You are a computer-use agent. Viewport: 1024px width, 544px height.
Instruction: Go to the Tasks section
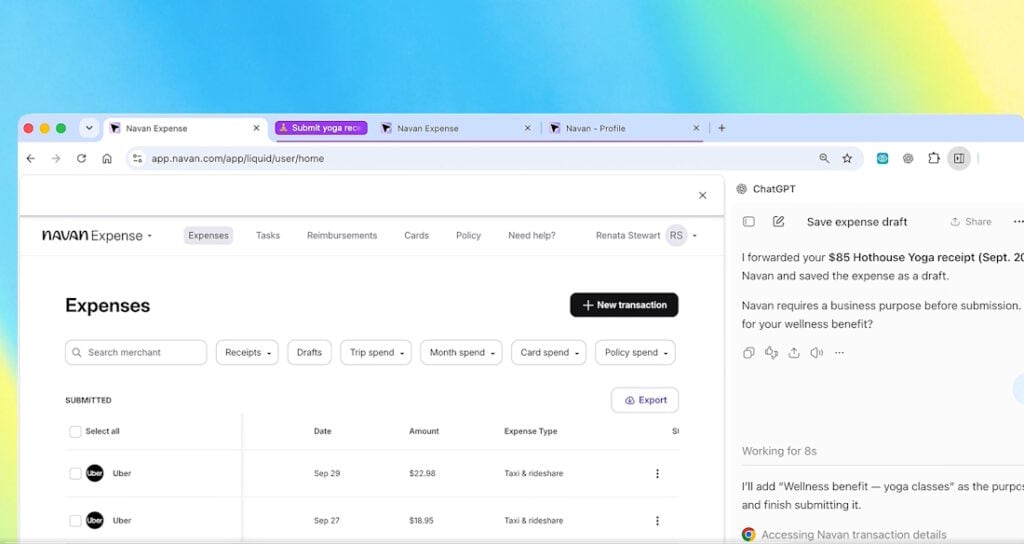point(268,235)
